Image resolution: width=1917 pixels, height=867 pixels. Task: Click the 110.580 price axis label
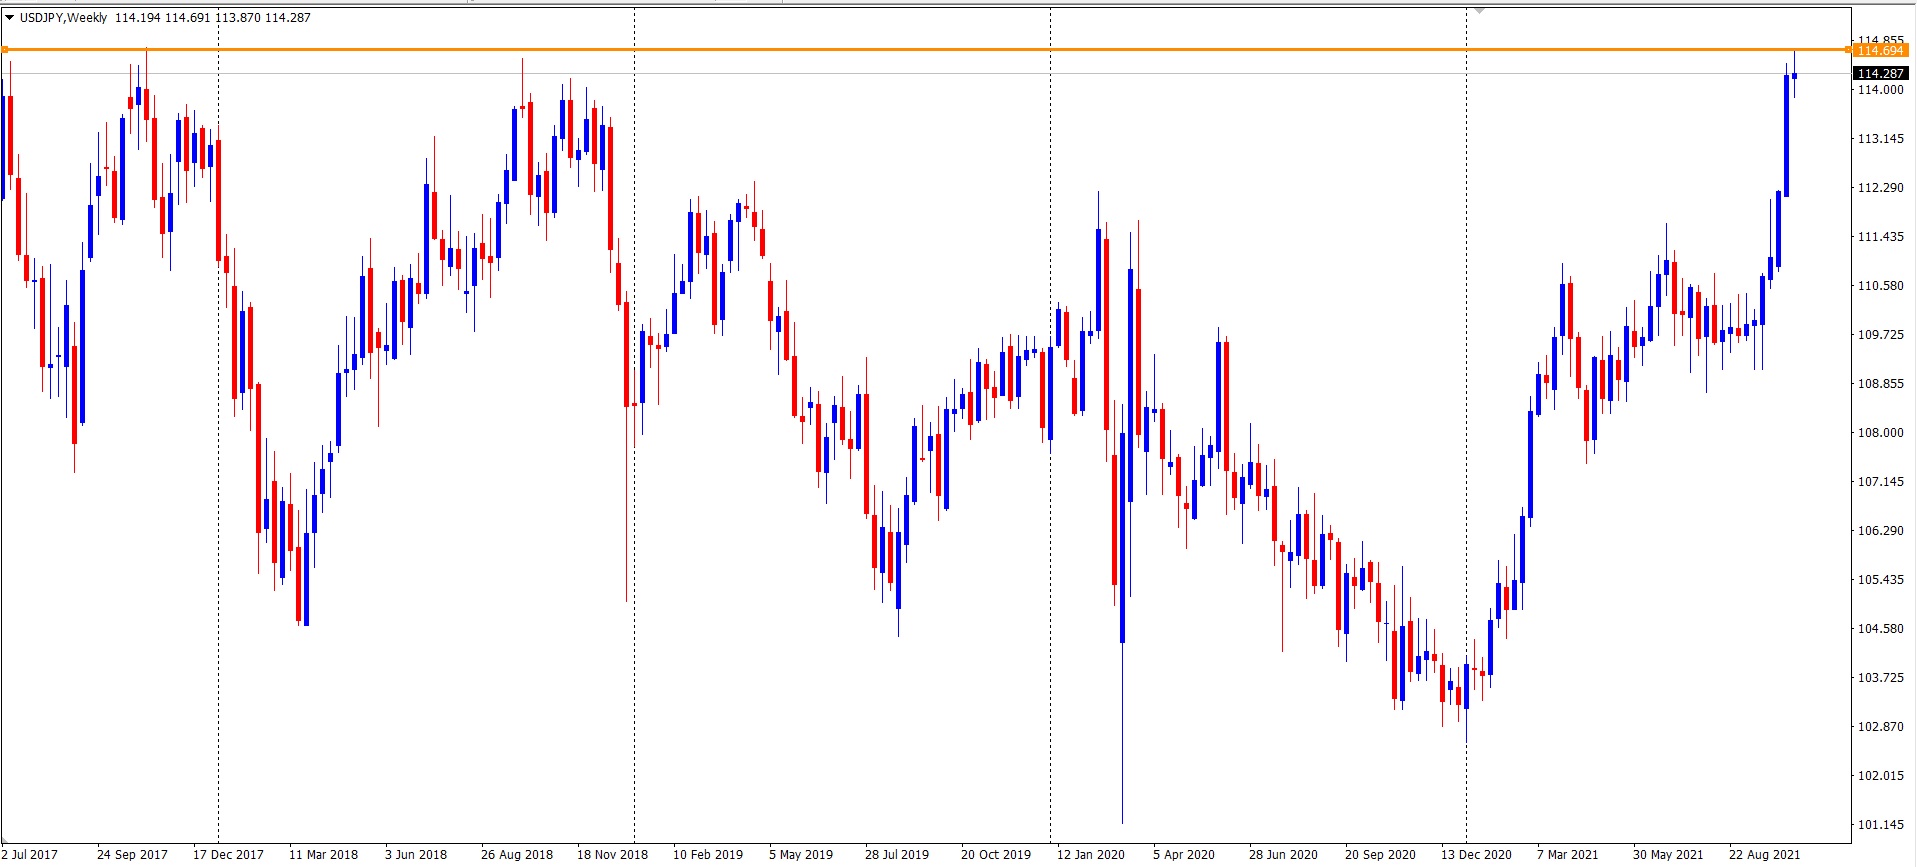(x=1880, y=285)
